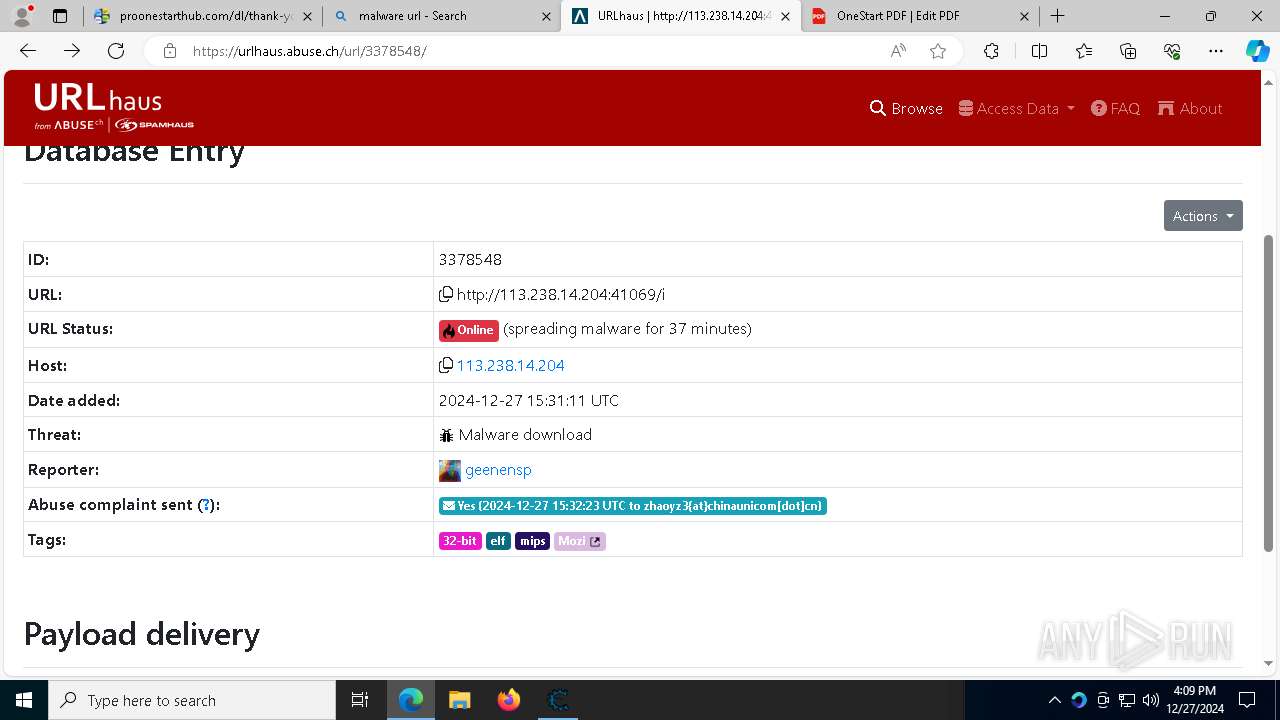Open Firefox from taskbar
This screenshot has height=720, width=1280.
coord(509,700)
